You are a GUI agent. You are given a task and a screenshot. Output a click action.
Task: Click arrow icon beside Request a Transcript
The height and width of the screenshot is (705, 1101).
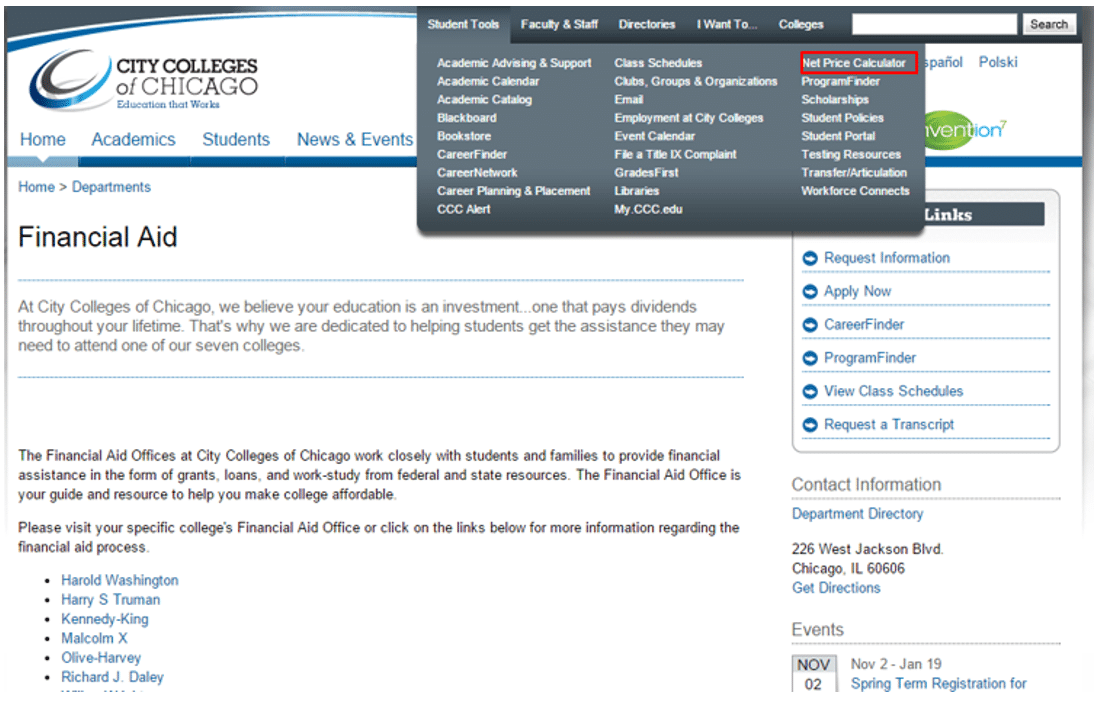pos(810,425)
